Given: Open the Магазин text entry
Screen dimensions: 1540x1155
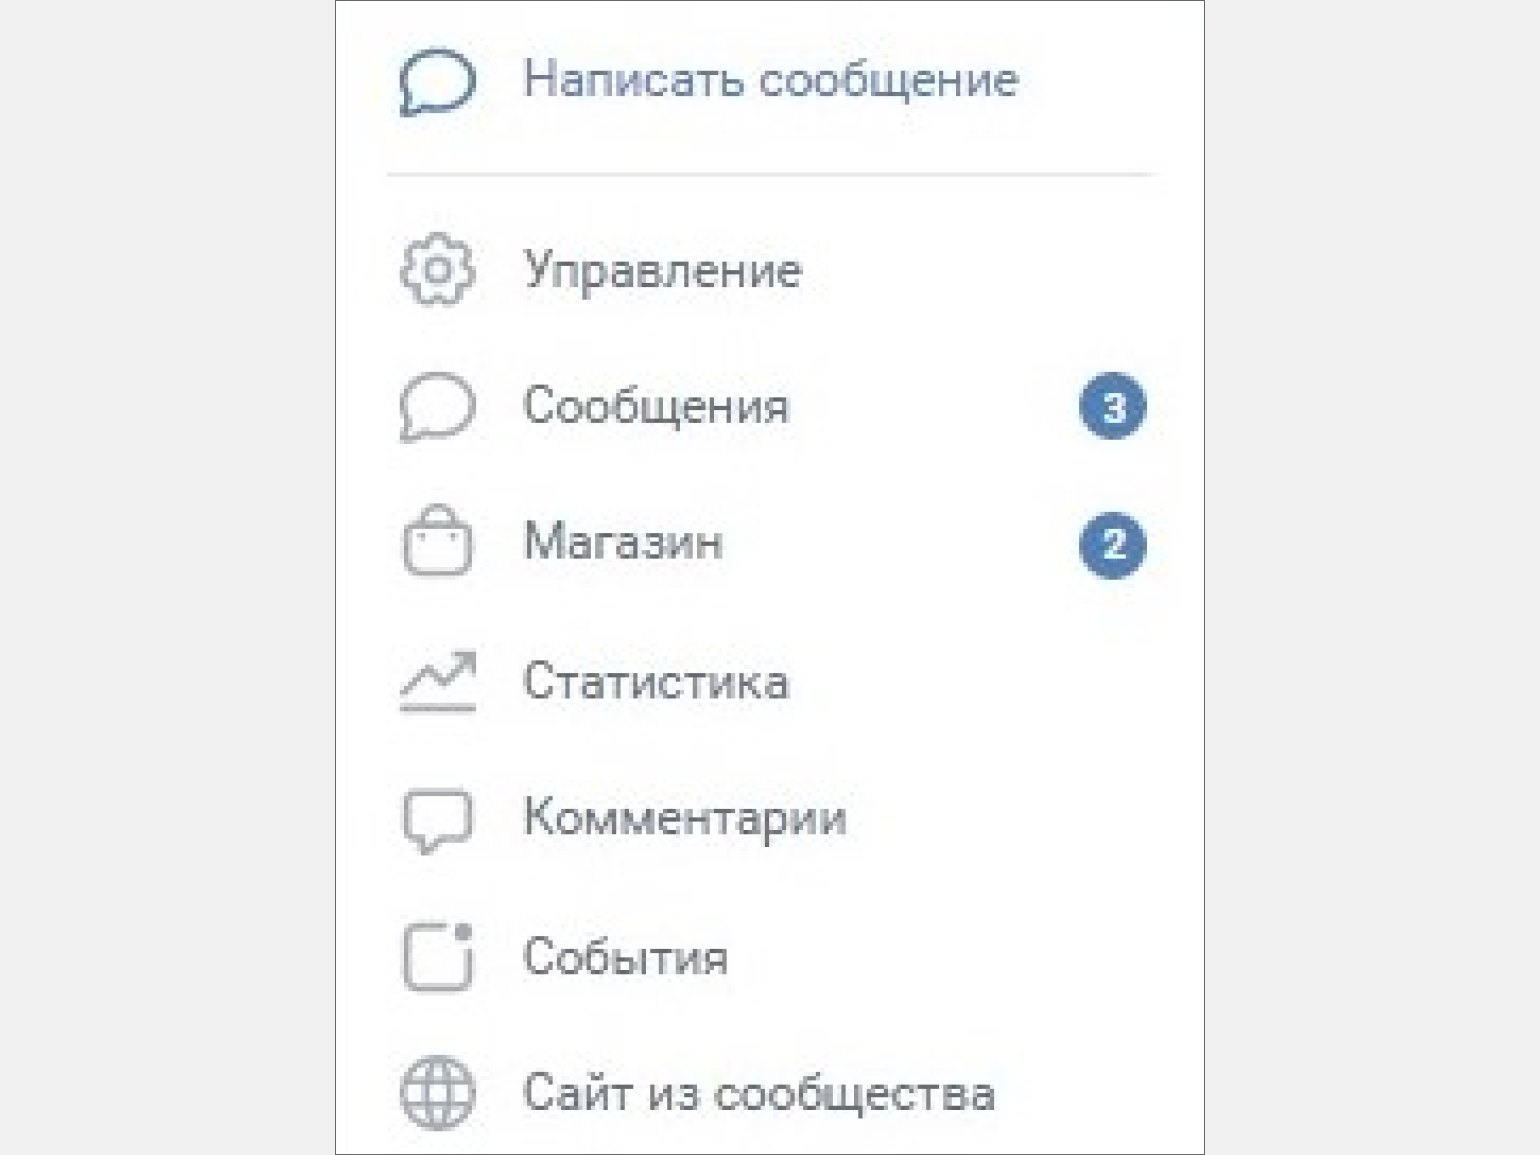Looking at the screenshot, I should click(x=623, y=542).
